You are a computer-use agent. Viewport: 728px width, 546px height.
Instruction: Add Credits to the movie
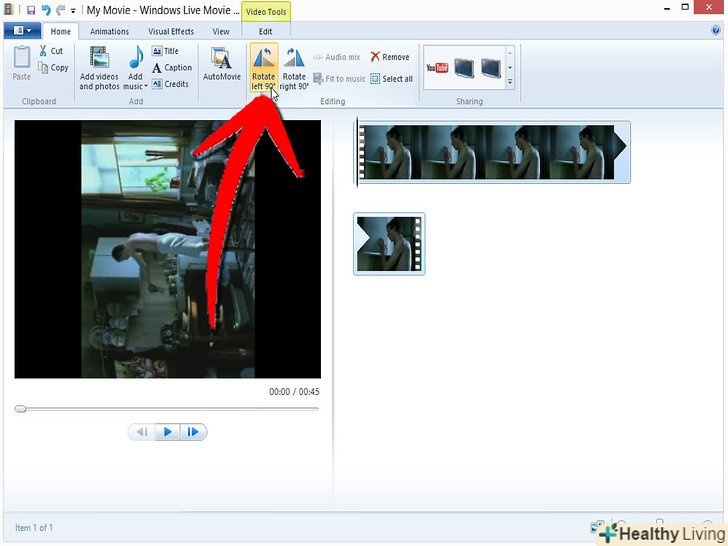click(170, 84)
